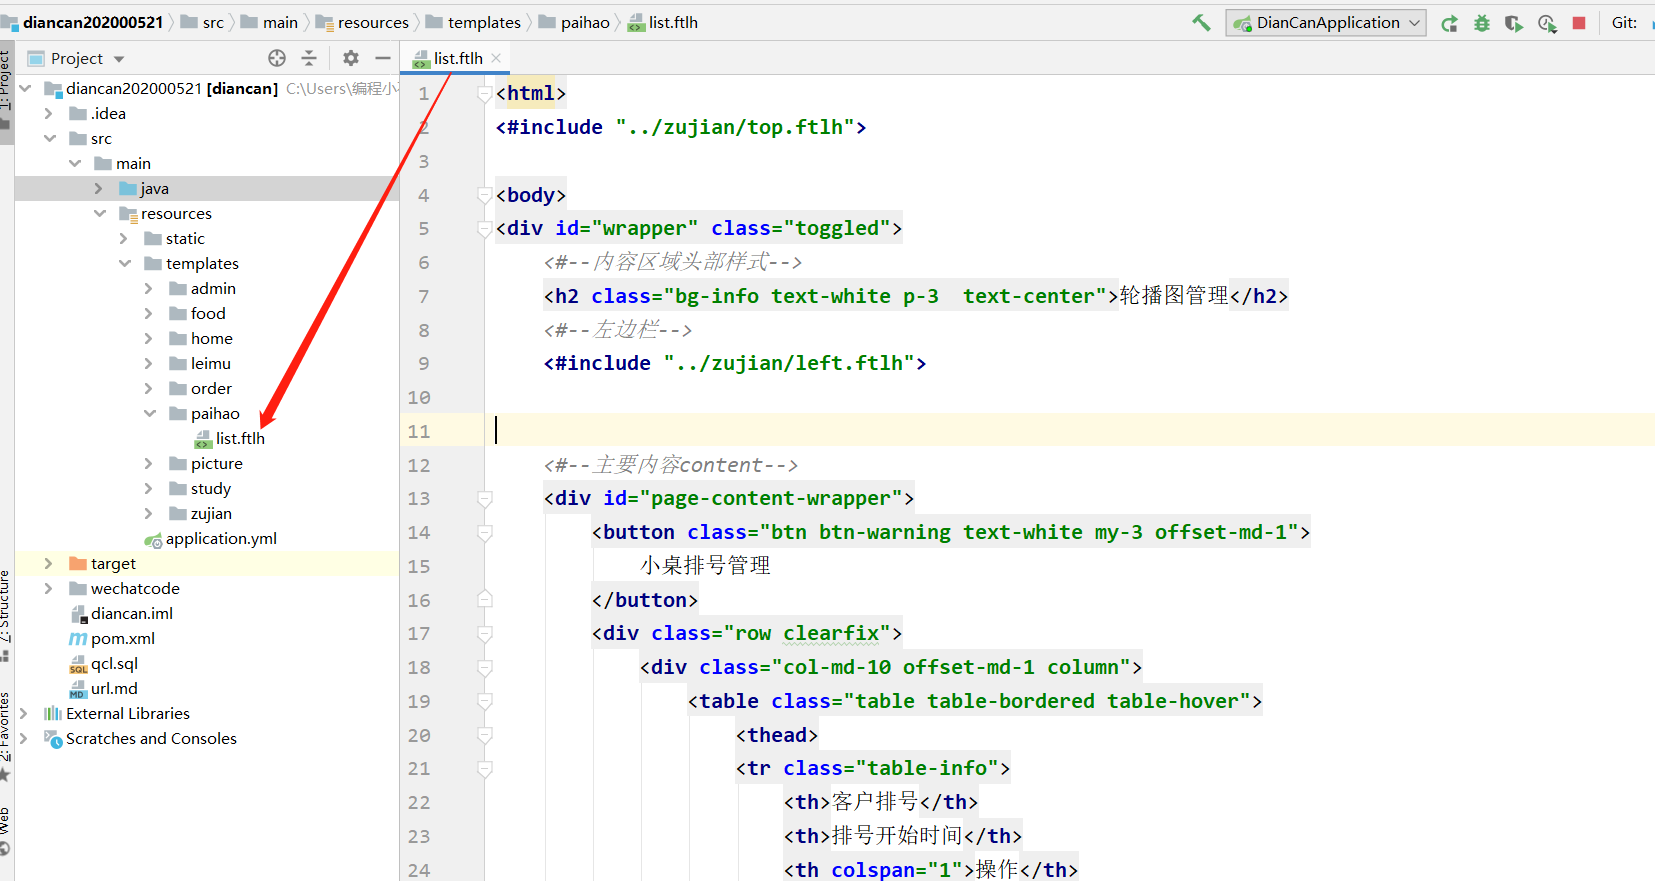1655x881 pixels.
Task: Expand the java folder
Action: point(98,188)
